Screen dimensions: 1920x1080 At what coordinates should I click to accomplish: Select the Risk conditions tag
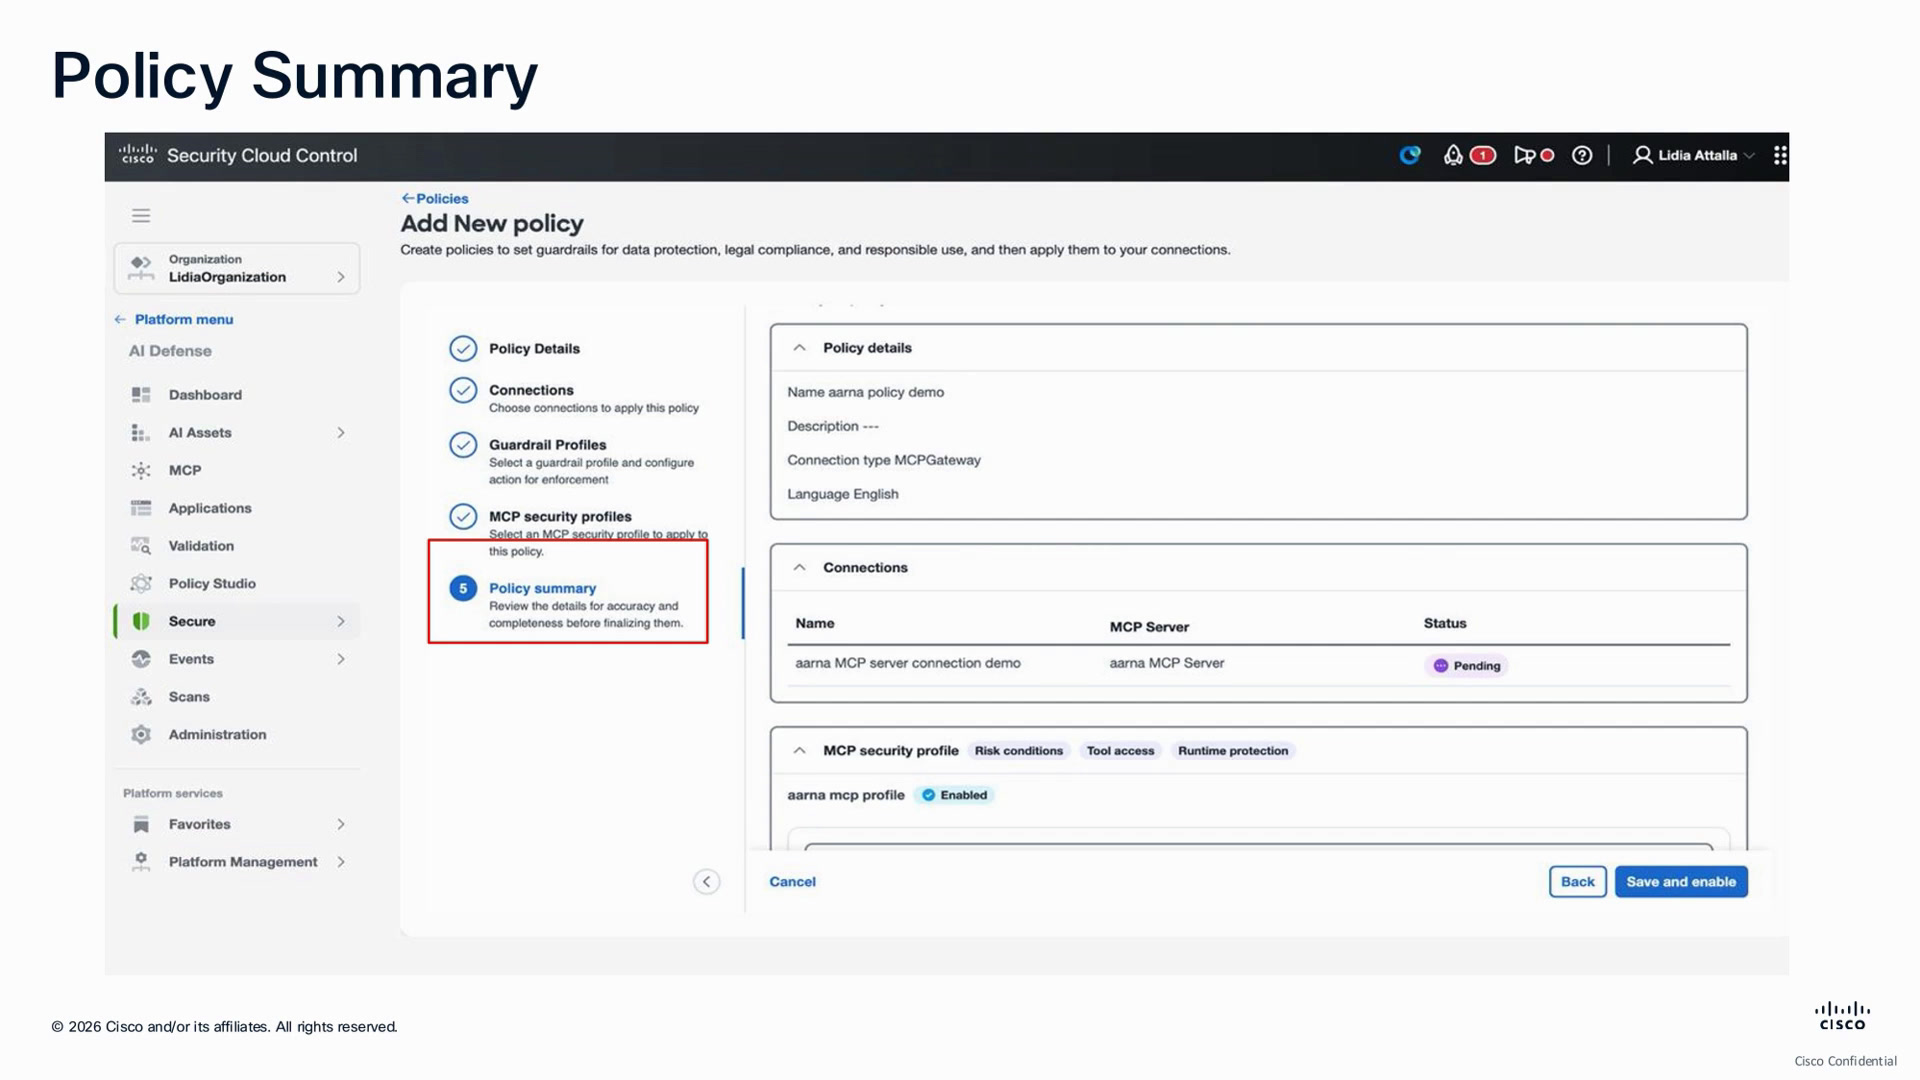[1019, 751]
